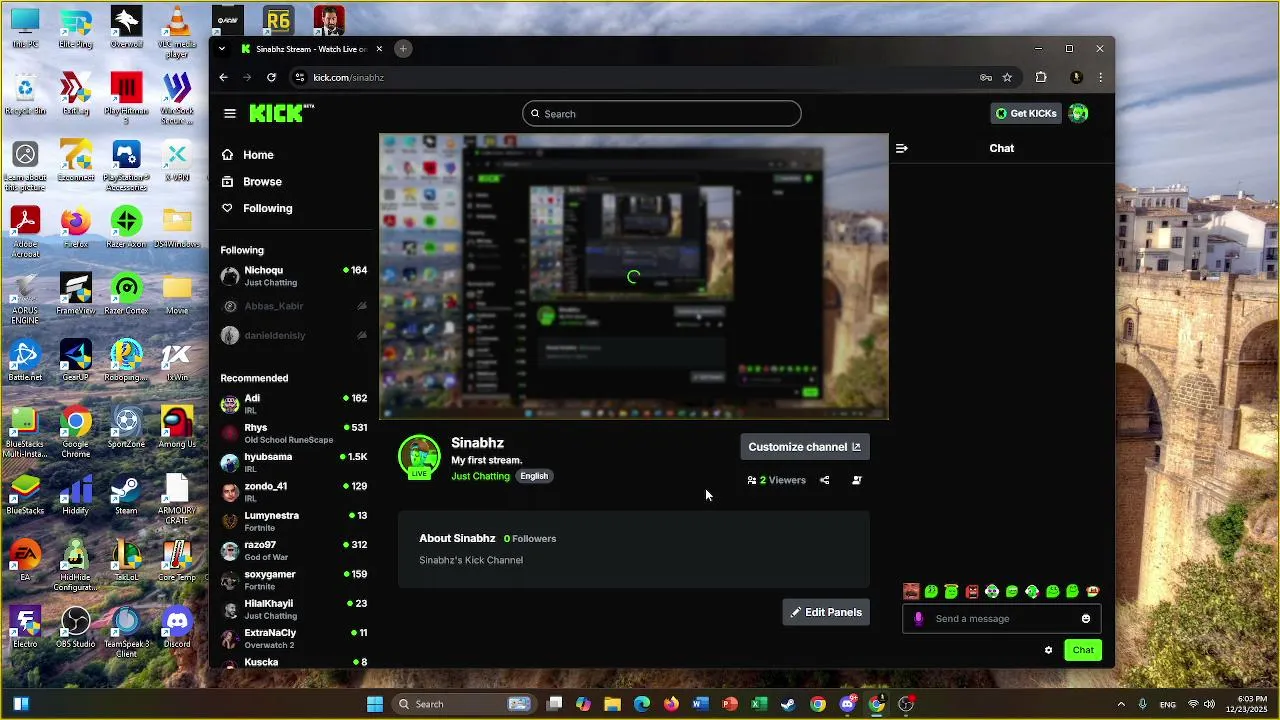Open danieldenisly offline channel

point(294,335)
